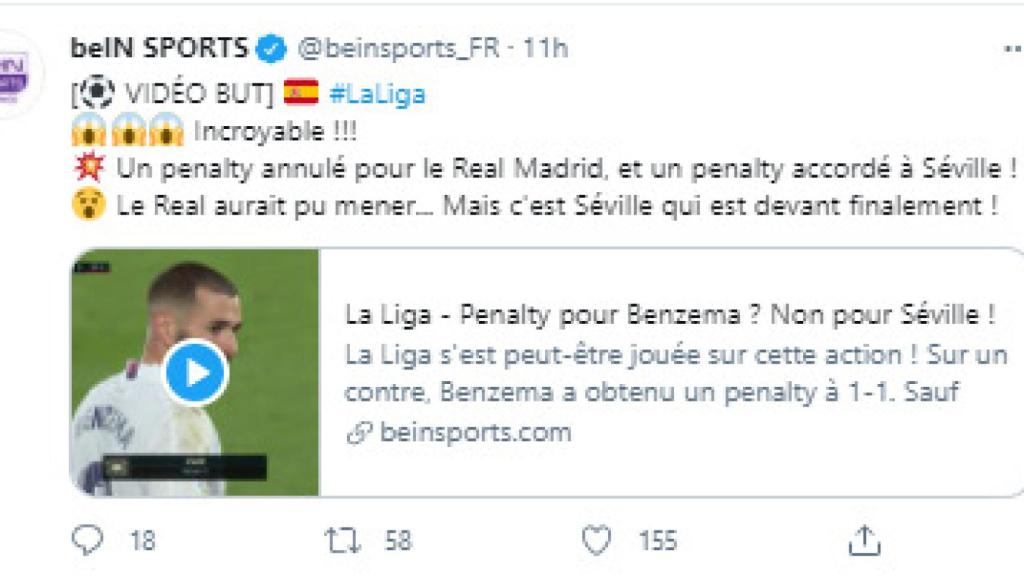
Task: Open the video thumbnail showing Benzema
Action: [191, 373]
